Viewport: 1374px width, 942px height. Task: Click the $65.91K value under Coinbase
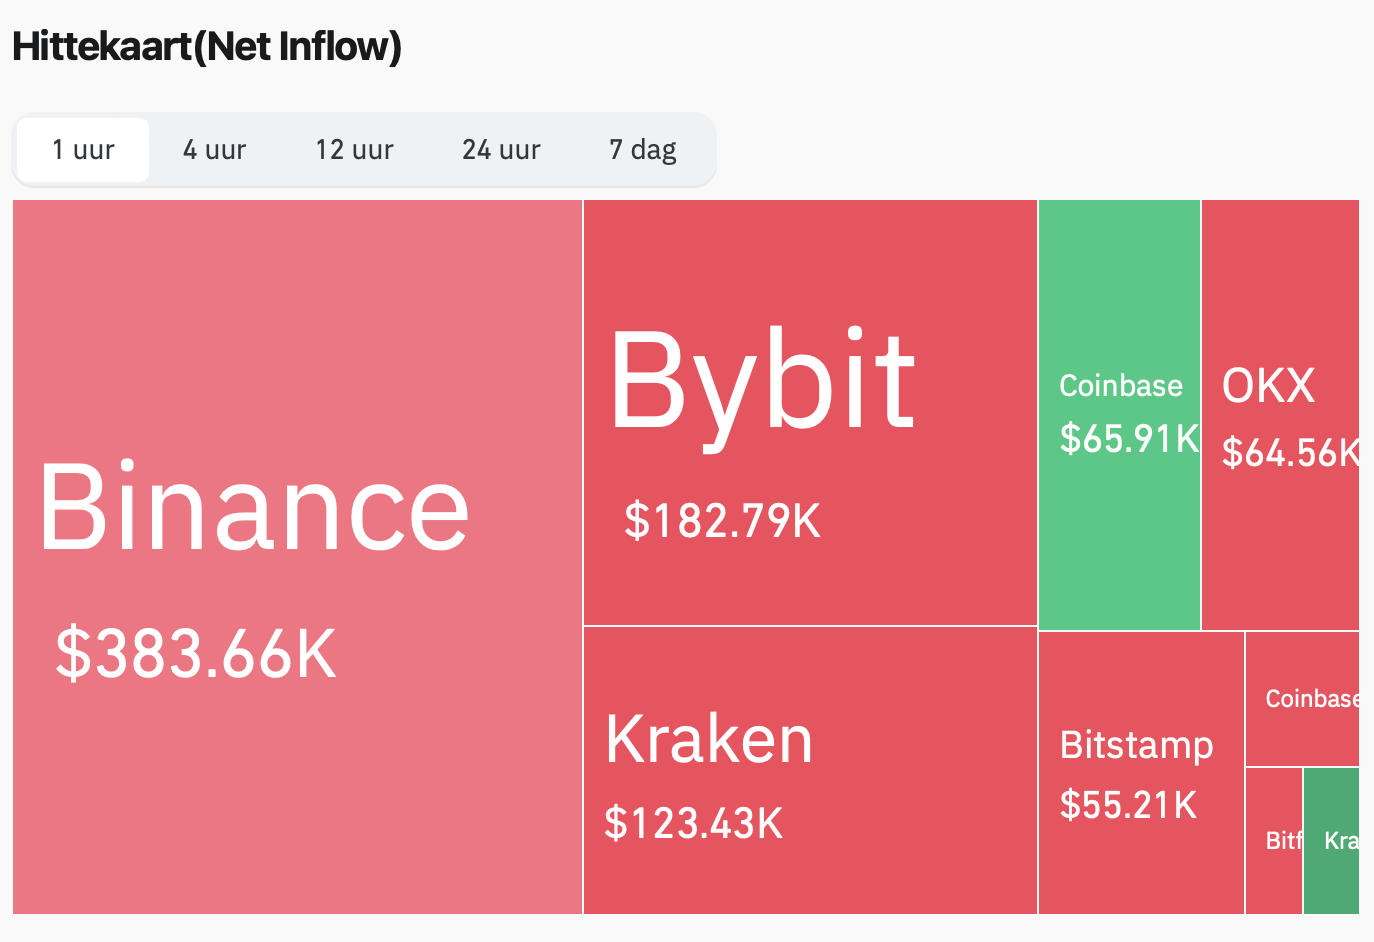(1128, 438)
